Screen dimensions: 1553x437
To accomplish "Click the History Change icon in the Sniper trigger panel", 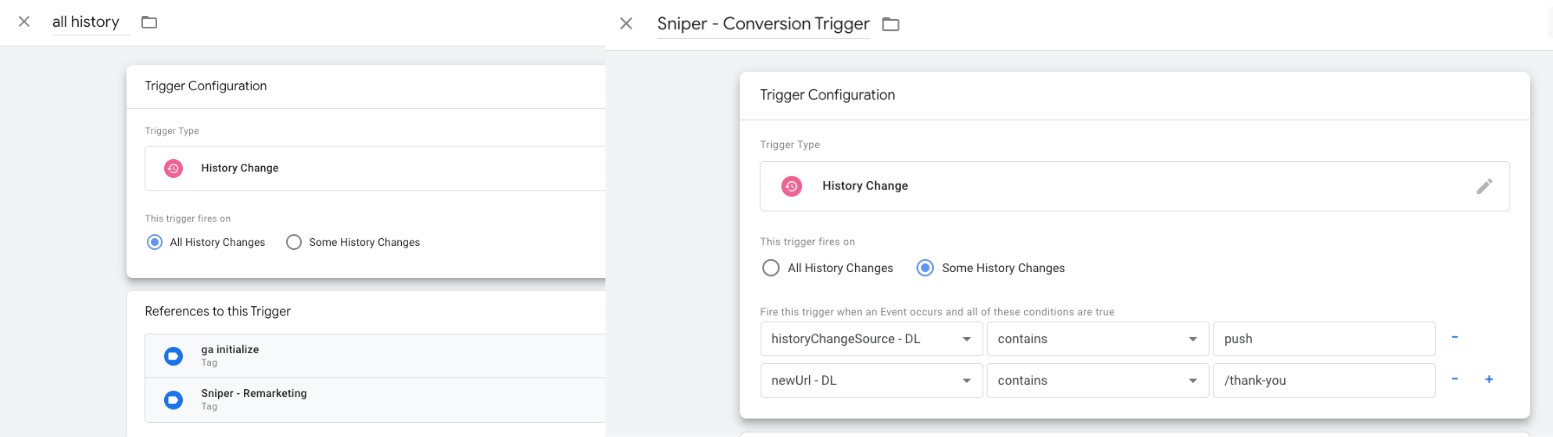I will tap(791, 186).
